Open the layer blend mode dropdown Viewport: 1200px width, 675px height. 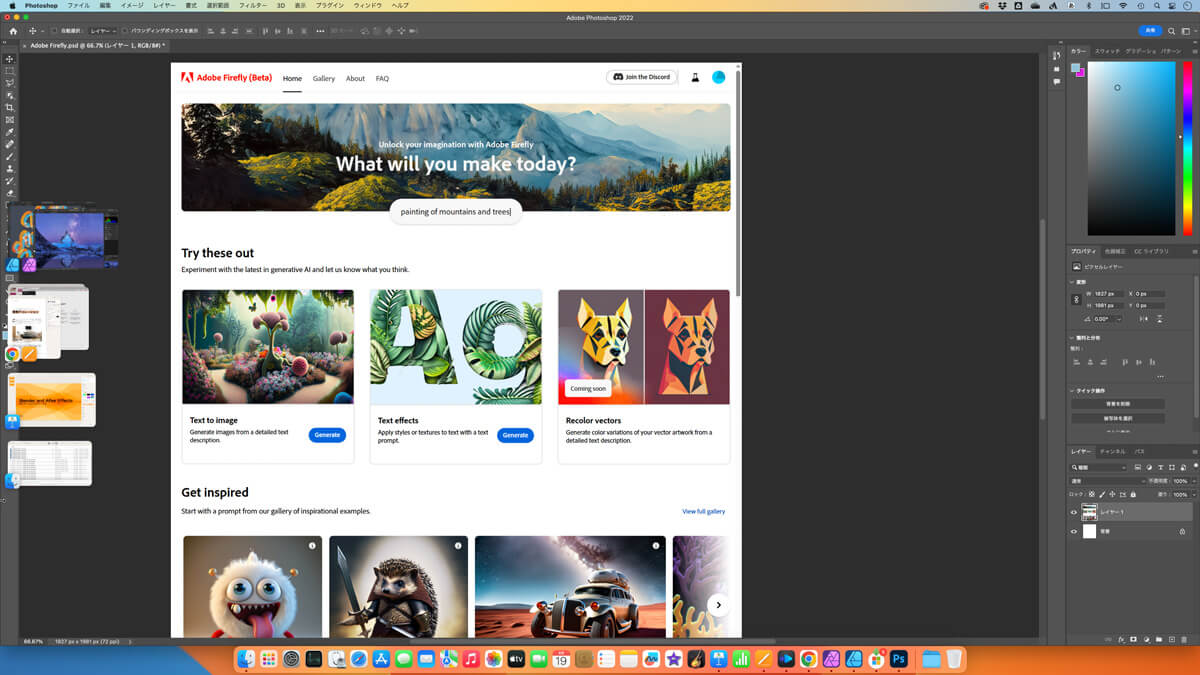click(x=1108, y=481)
